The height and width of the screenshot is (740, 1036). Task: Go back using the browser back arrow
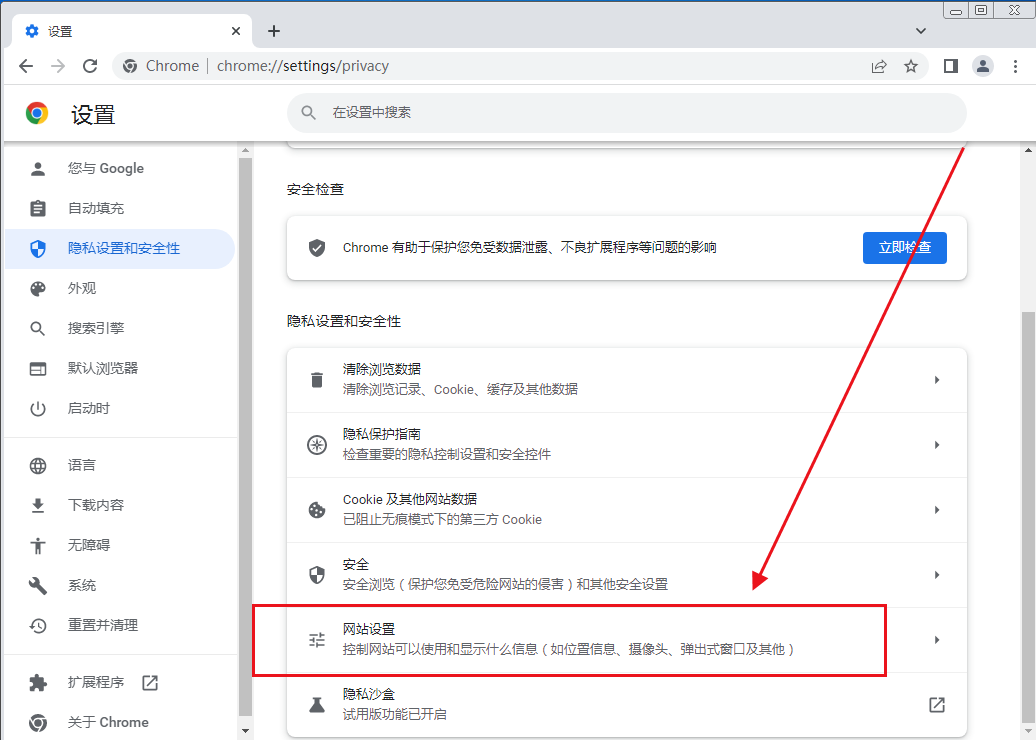tap(26, 66)
